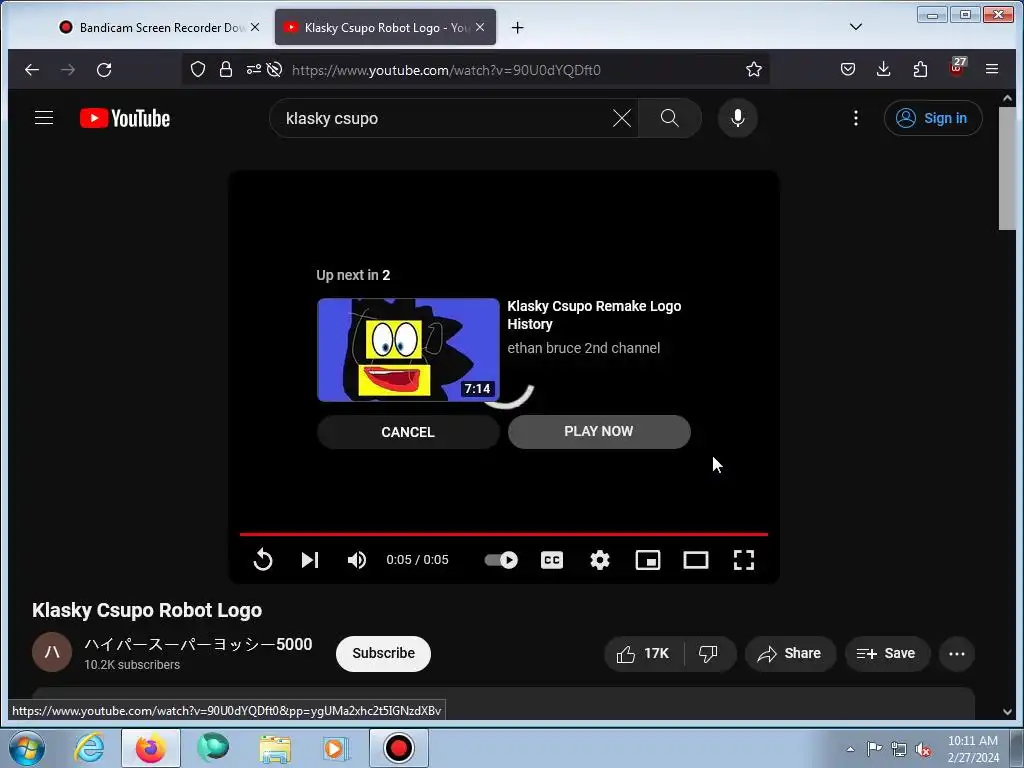The width and height of the screenshot is (1024, 768).
Task: Close the Klasky Csupo Robot Logo tab
Action: click(480, 27)
